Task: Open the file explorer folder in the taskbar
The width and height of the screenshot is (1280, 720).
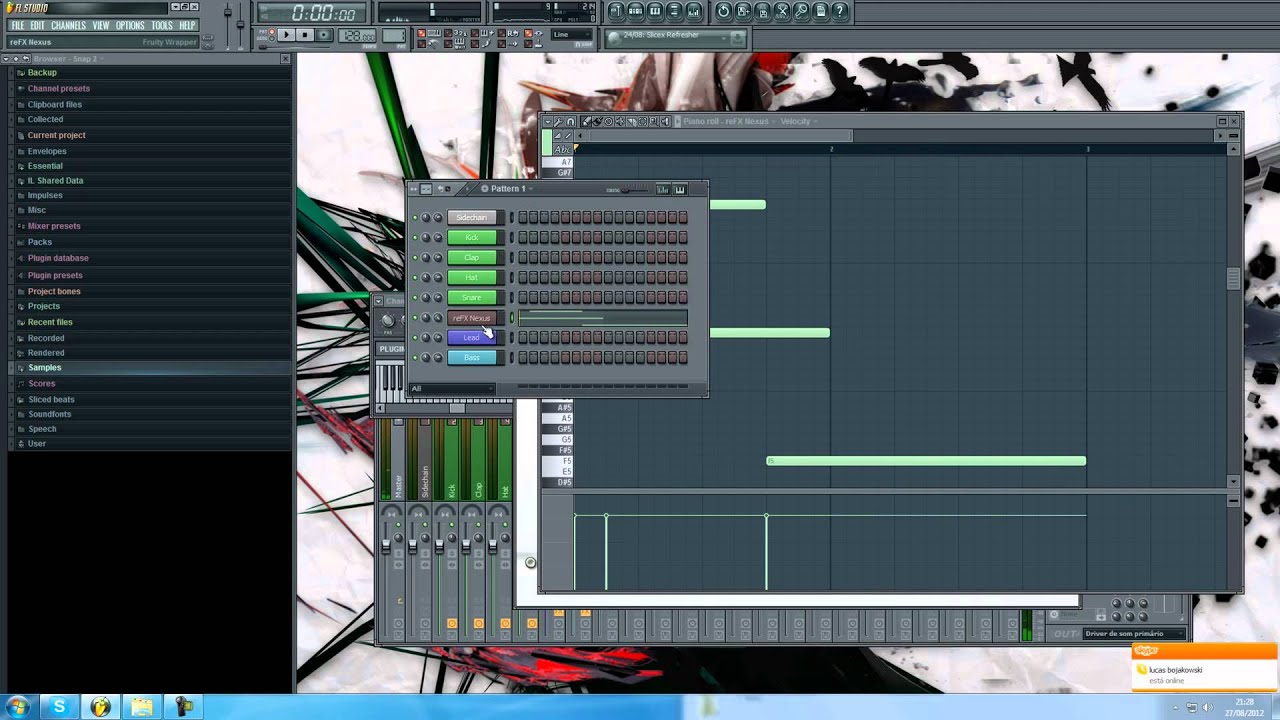Action: click(142, 707)
